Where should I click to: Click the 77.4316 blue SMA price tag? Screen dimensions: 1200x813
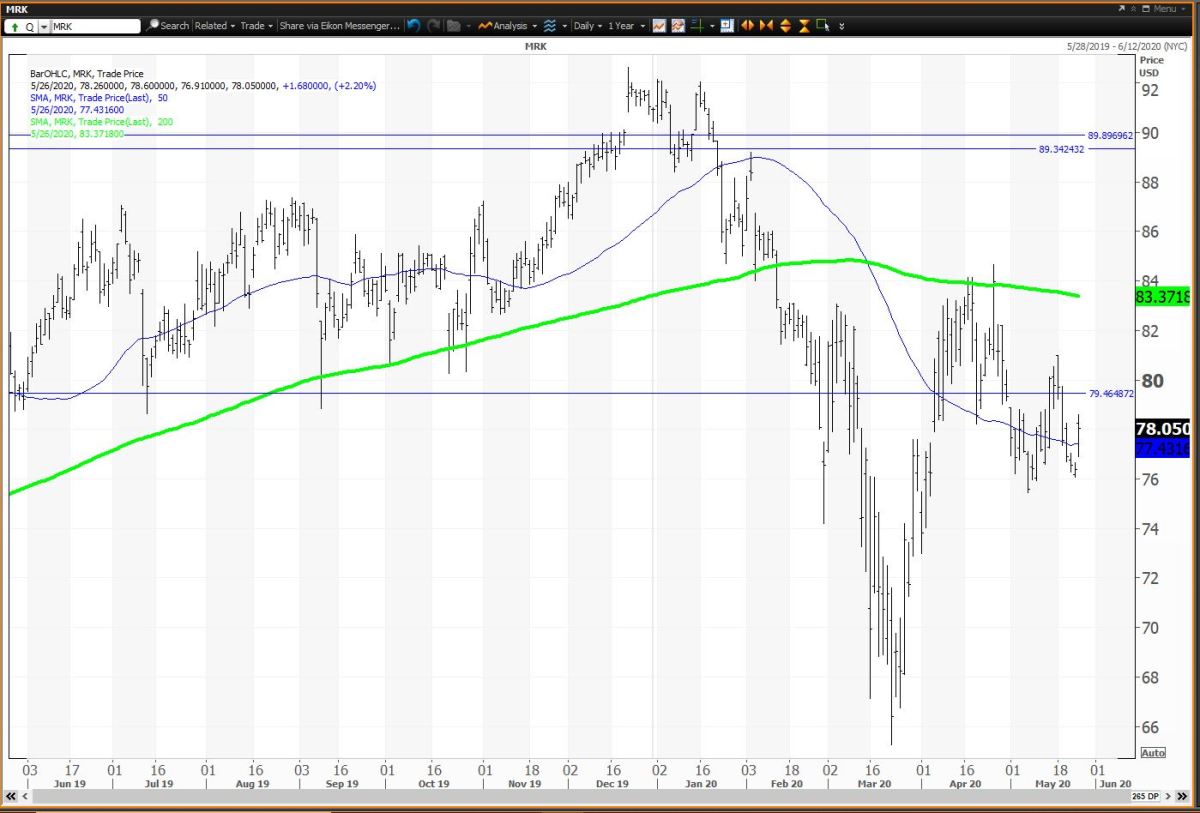point(1164,448)
